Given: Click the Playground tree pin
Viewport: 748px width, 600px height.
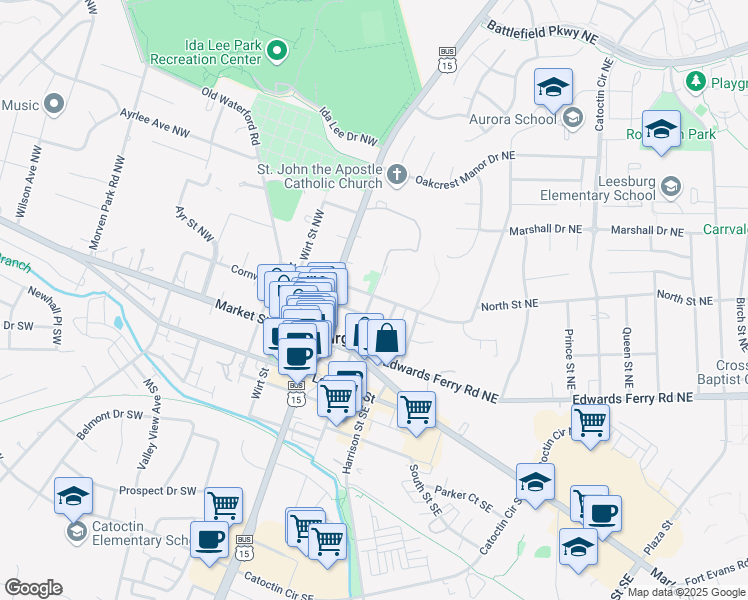Looking at the screenshot, I should (696, 81).
